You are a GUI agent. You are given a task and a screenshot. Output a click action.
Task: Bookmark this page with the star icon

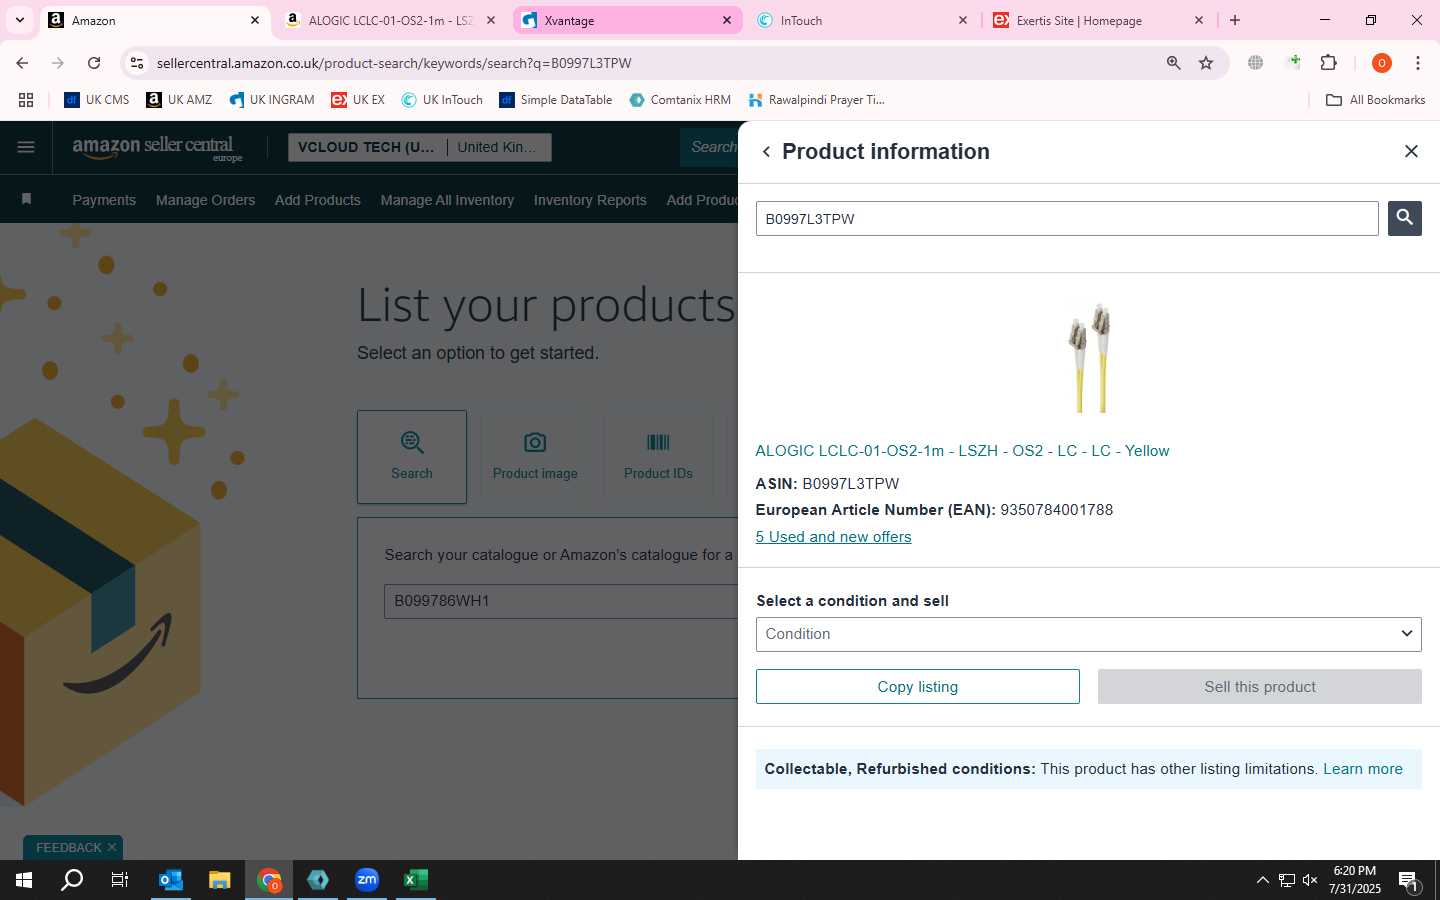click(1206, 63)
